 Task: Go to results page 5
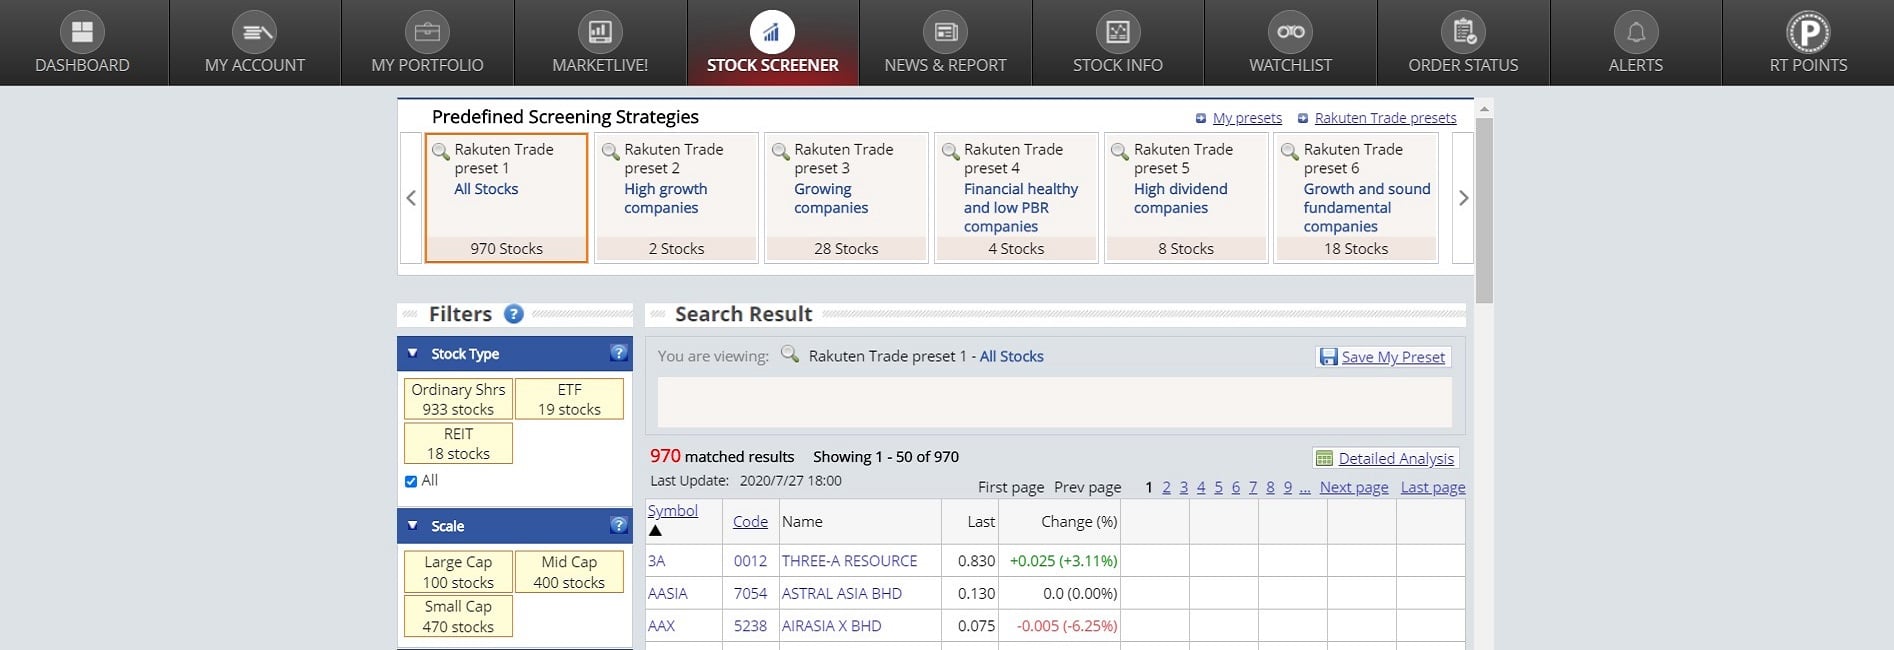[1218, 487]
